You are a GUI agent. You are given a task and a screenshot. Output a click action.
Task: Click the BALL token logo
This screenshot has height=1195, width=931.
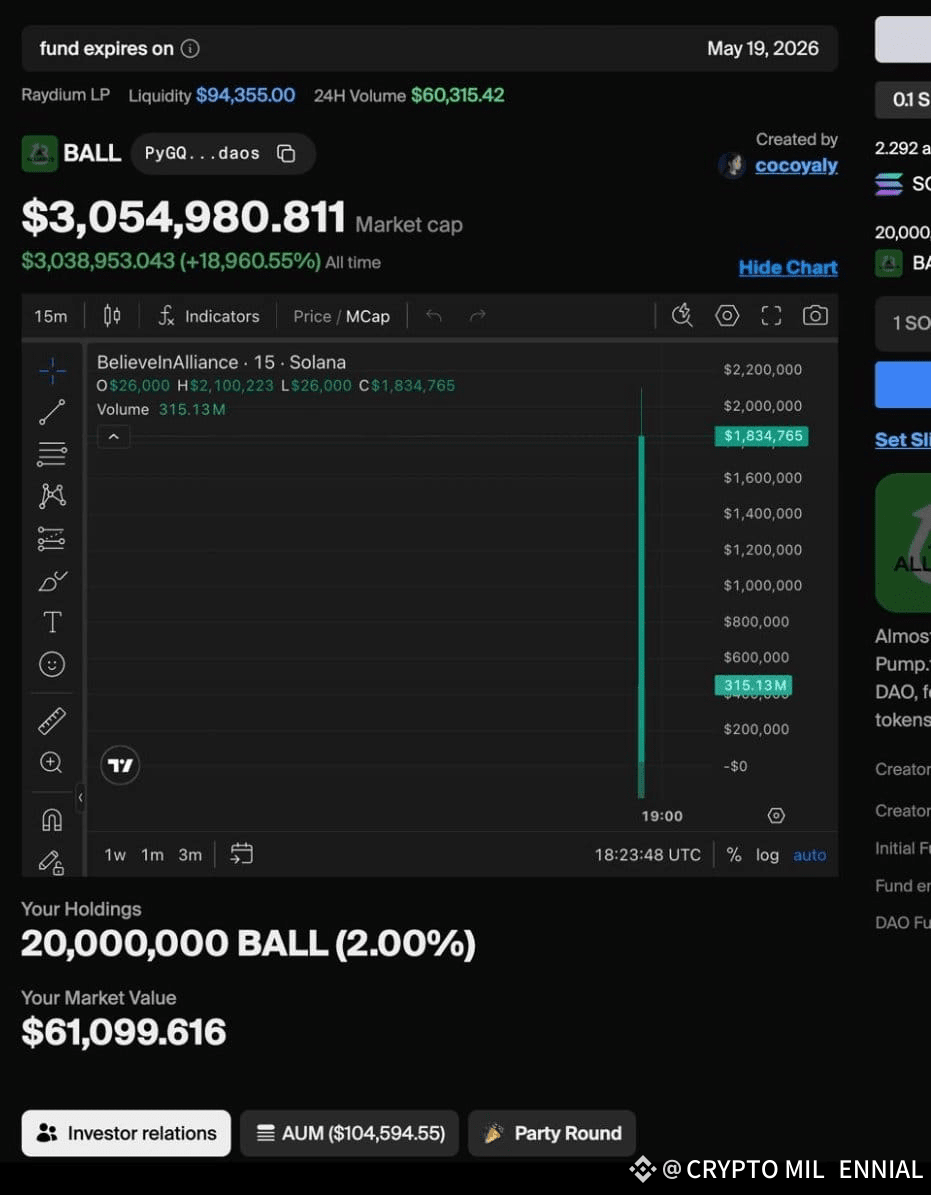40,154
